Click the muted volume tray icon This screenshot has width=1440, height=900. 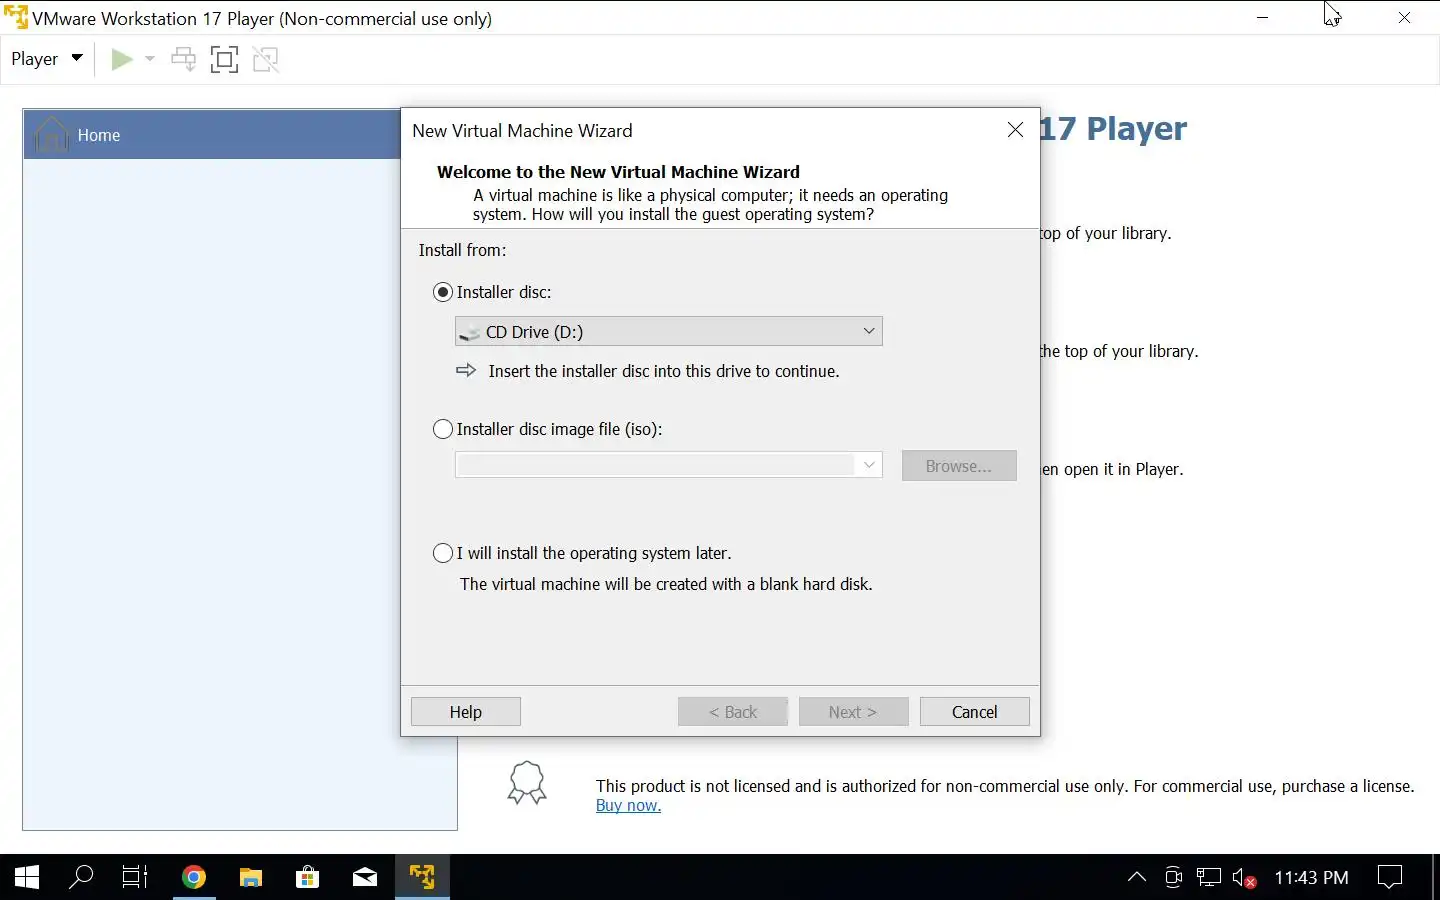[x=1244, y=878]
